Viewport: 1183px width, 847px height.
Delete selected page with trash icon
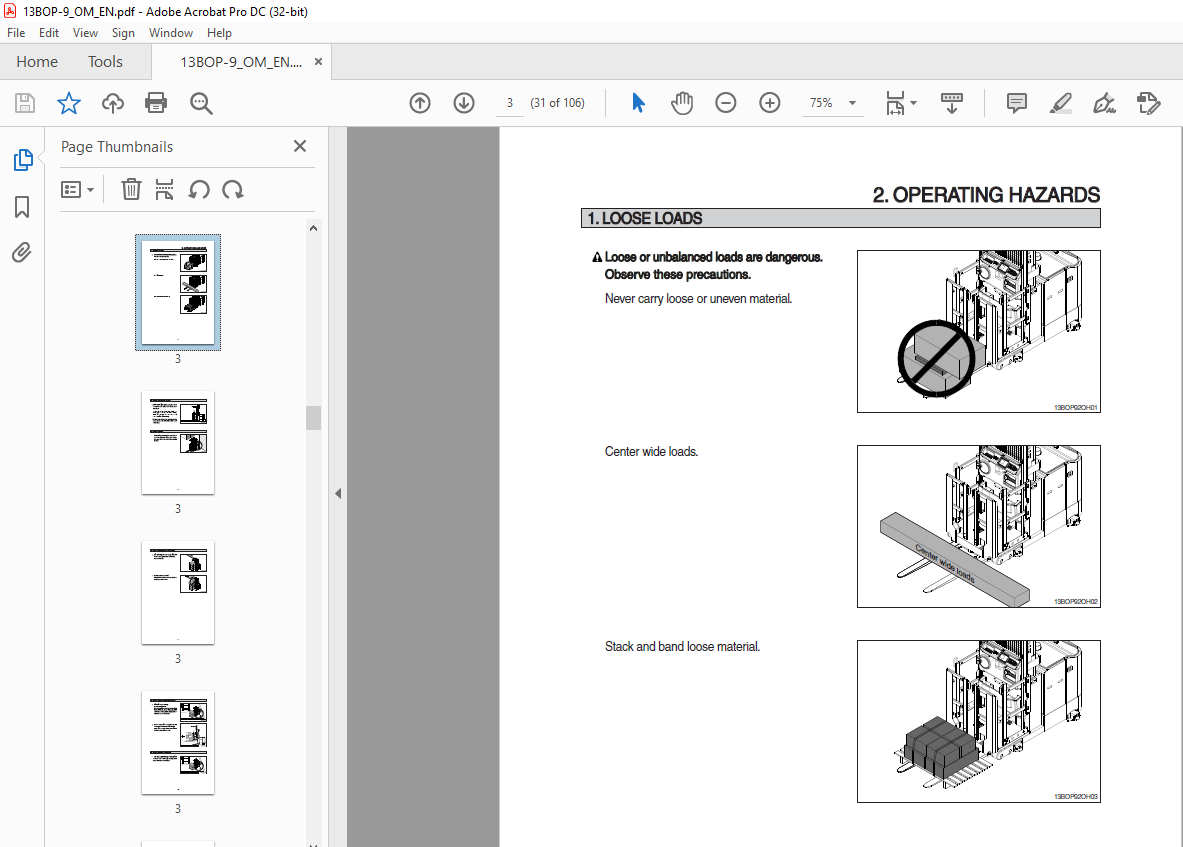coord(131,189)
